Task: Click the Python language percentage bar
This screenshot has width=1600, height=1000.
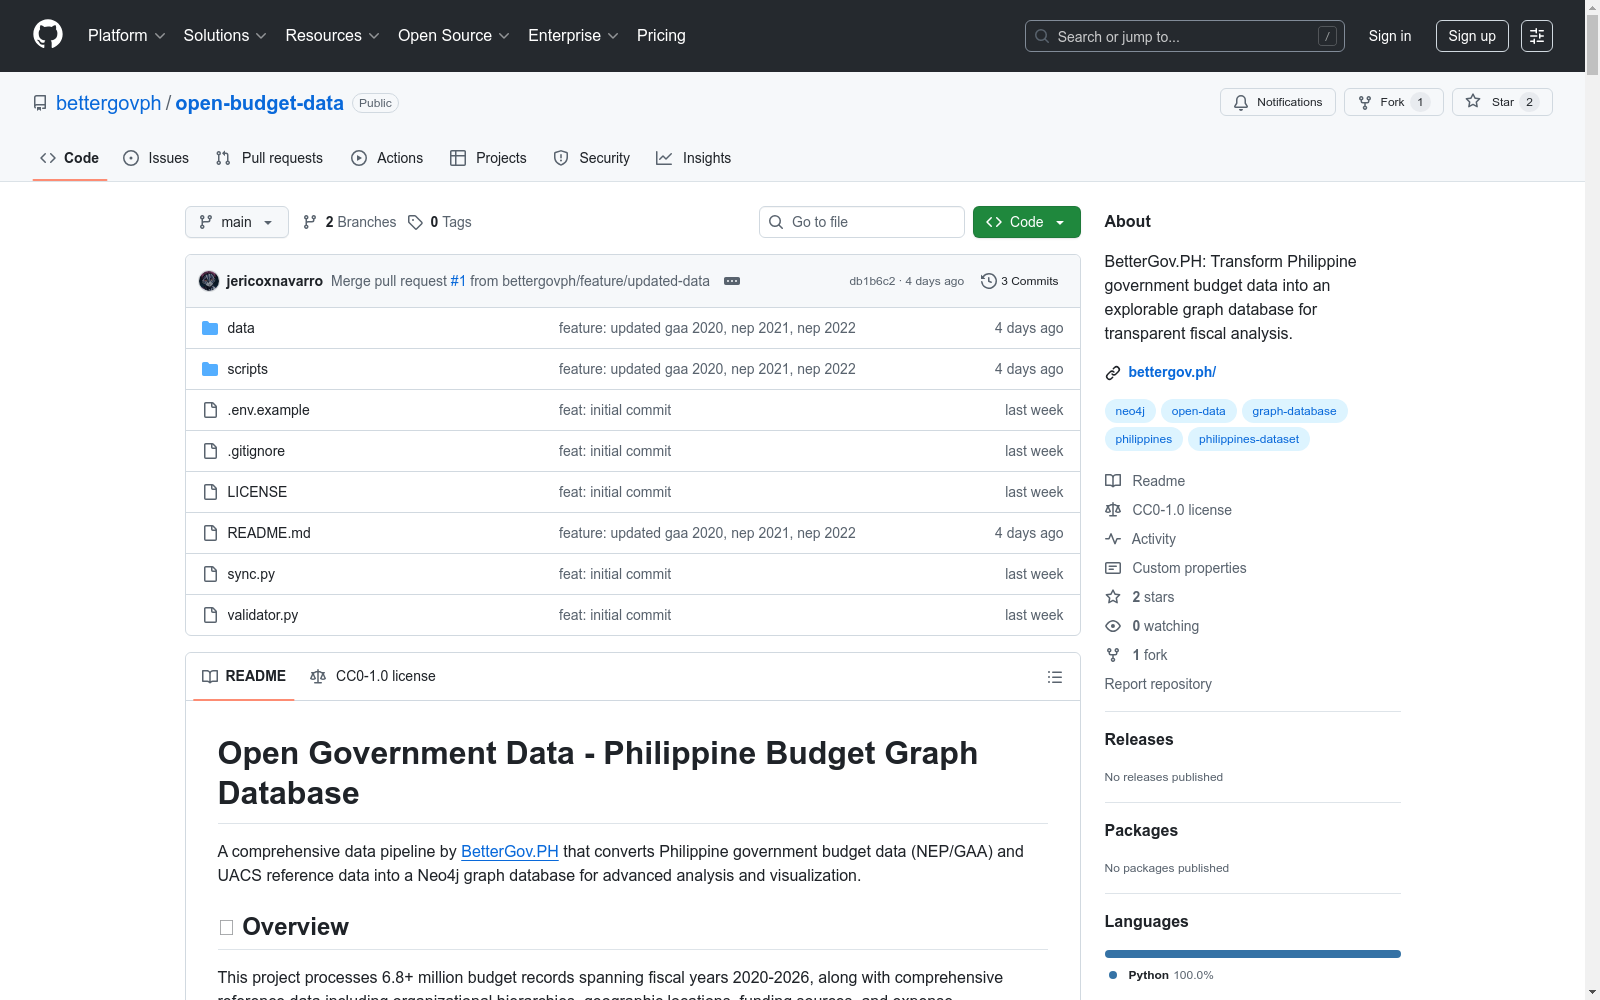Action: point(1253,954)
